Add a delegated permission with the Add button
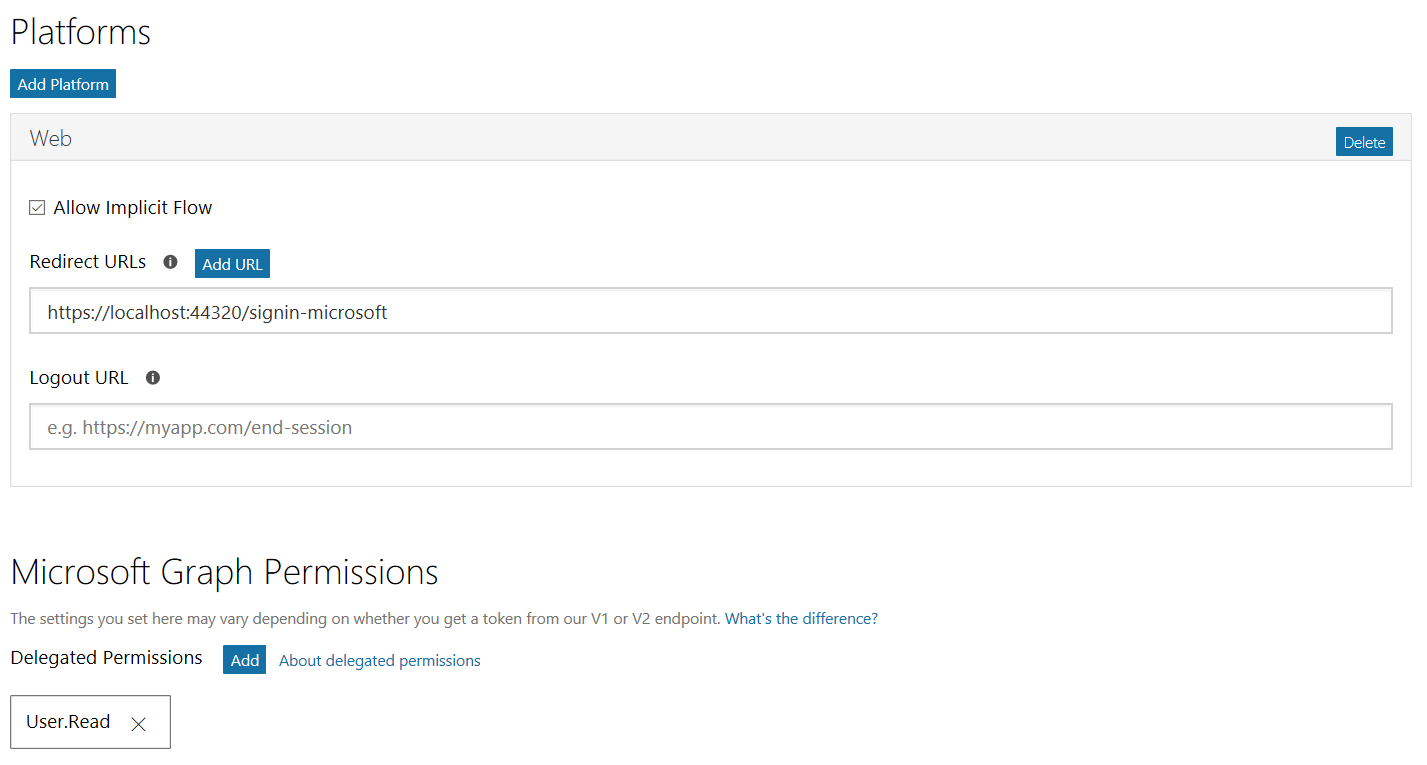 tap(245, 660)
